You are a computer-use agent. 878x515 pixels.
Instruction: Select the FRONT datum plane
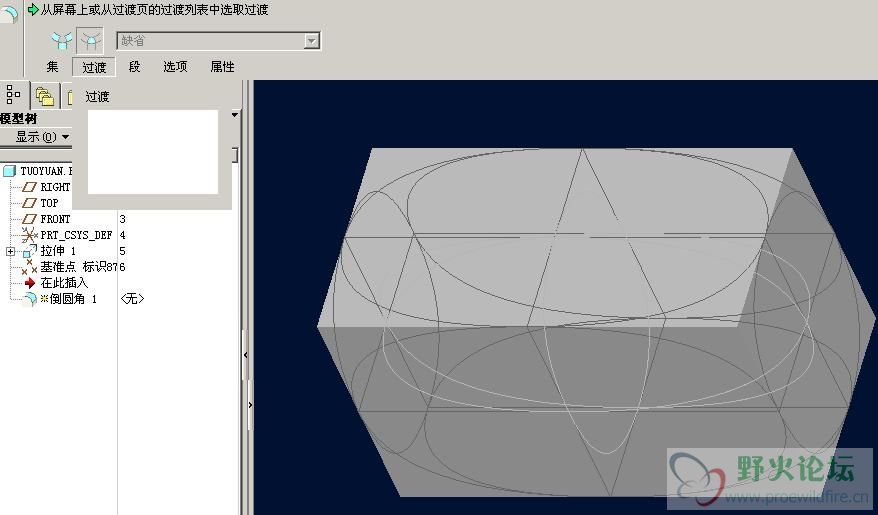[x=55, y=219]
